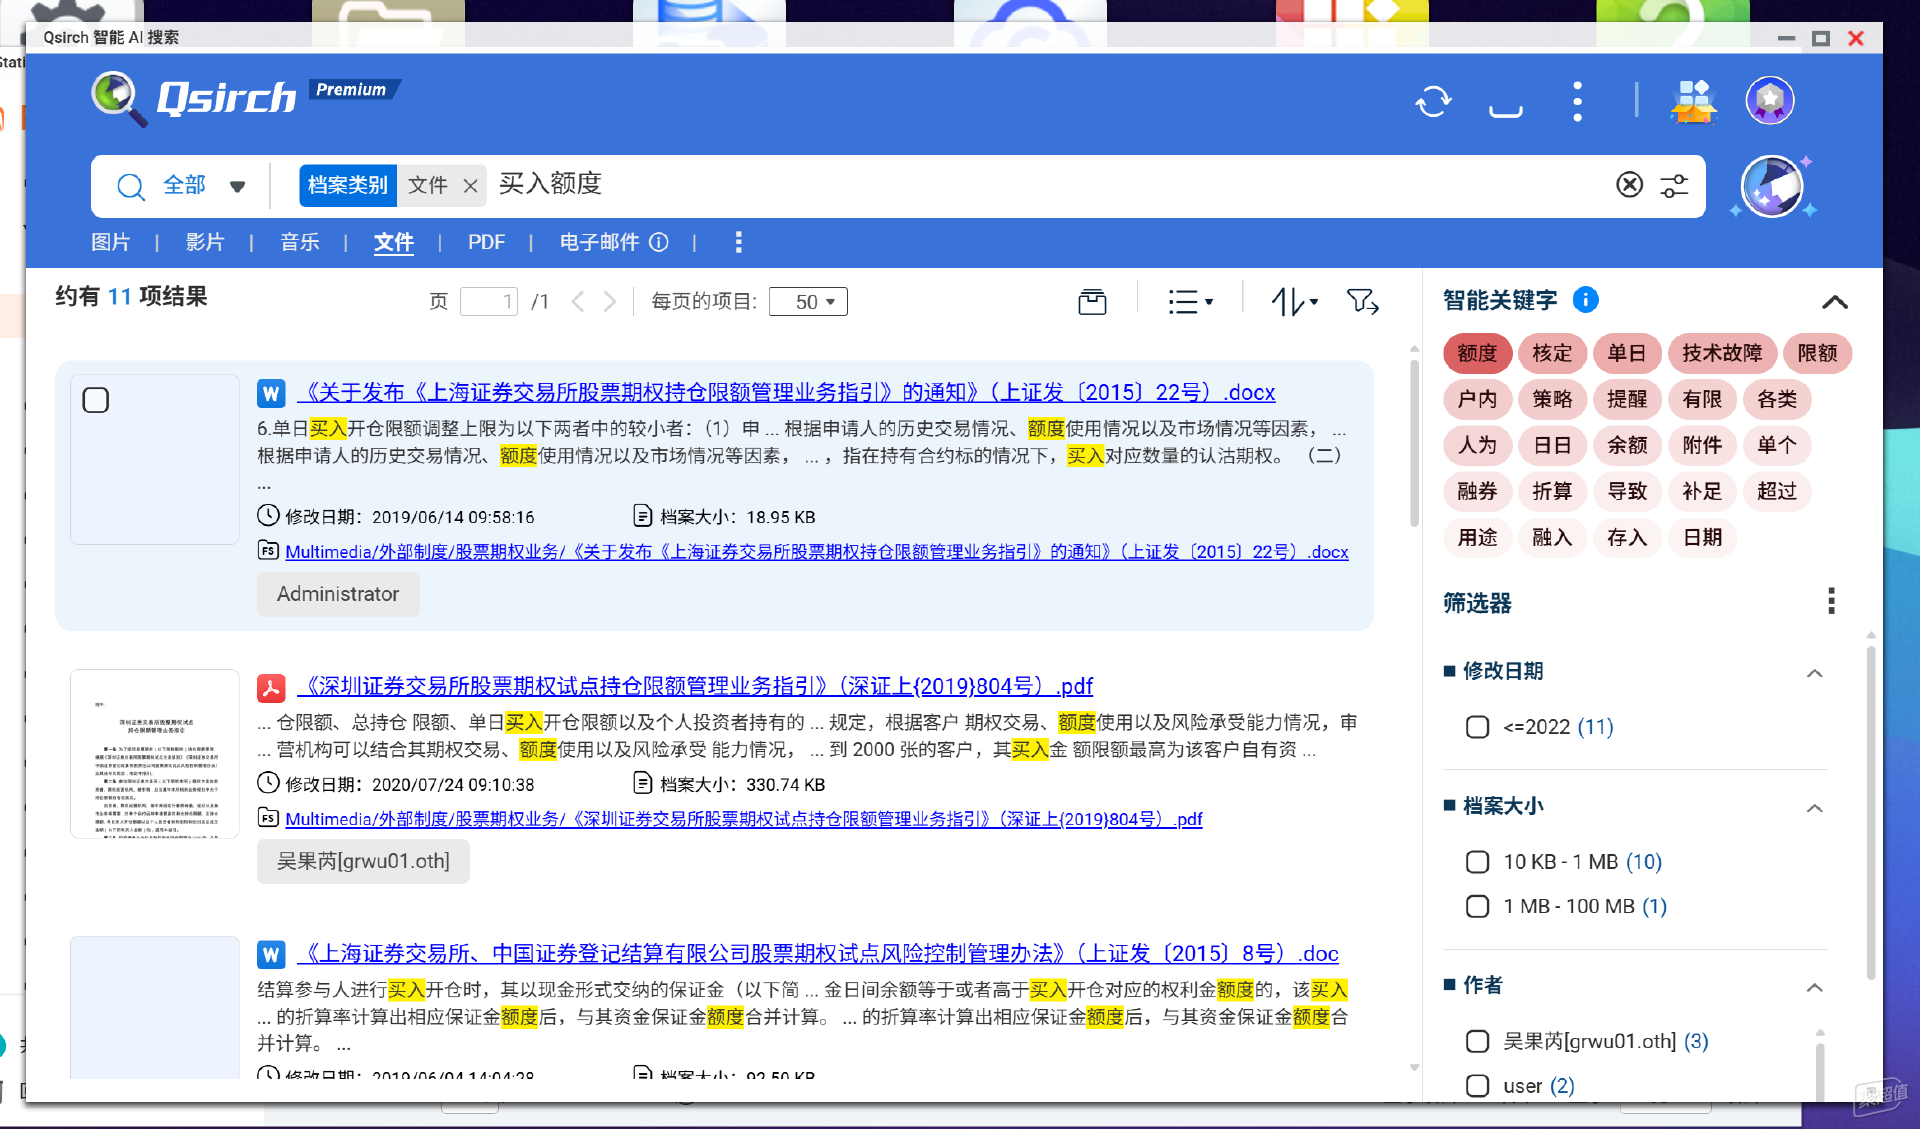Tick the 10 KB - 1 MB size filter
The height and width of the screenshot is (1129, 1920).
1477,862
